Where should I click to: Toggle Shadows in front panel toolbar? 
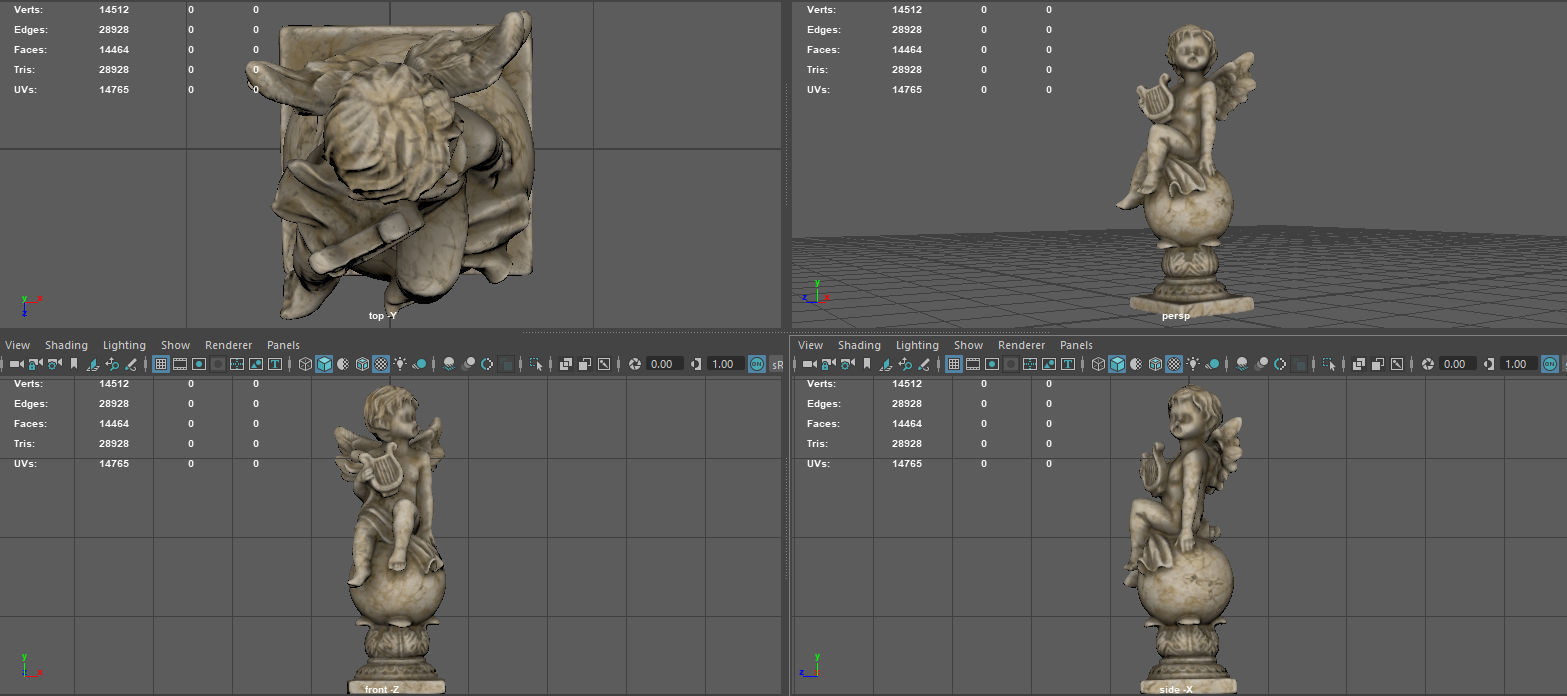(419, 364)
